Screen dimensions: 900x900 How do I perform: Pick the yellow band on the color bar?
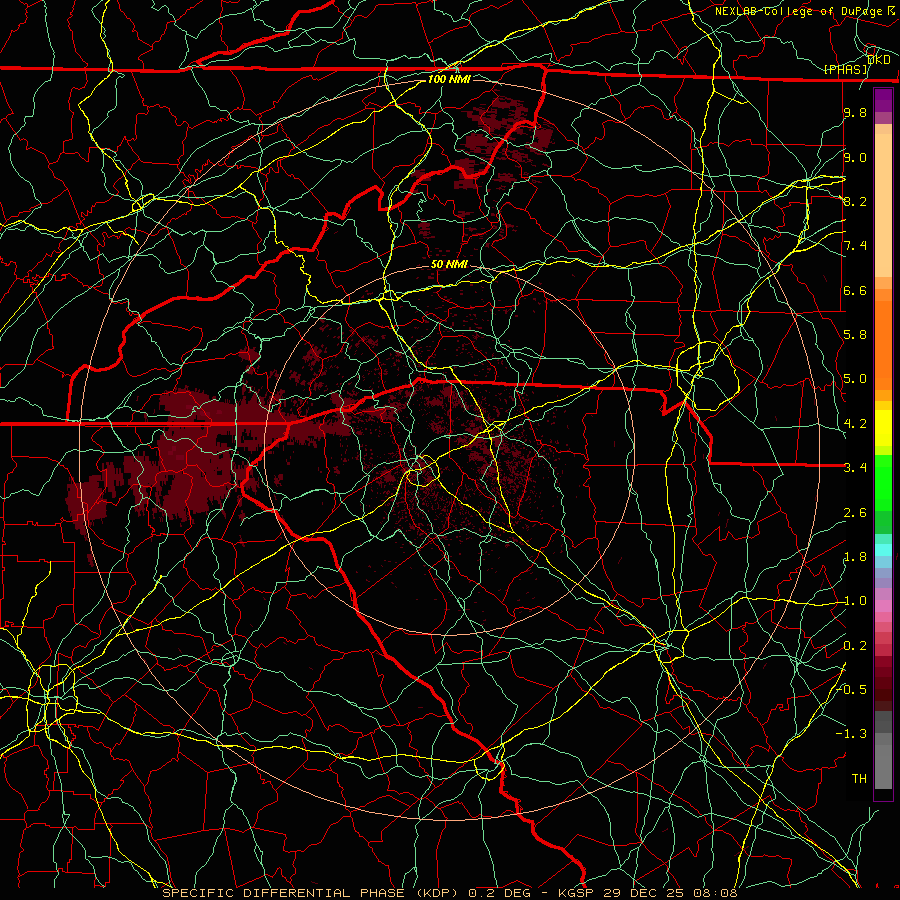tap(883, 428)
